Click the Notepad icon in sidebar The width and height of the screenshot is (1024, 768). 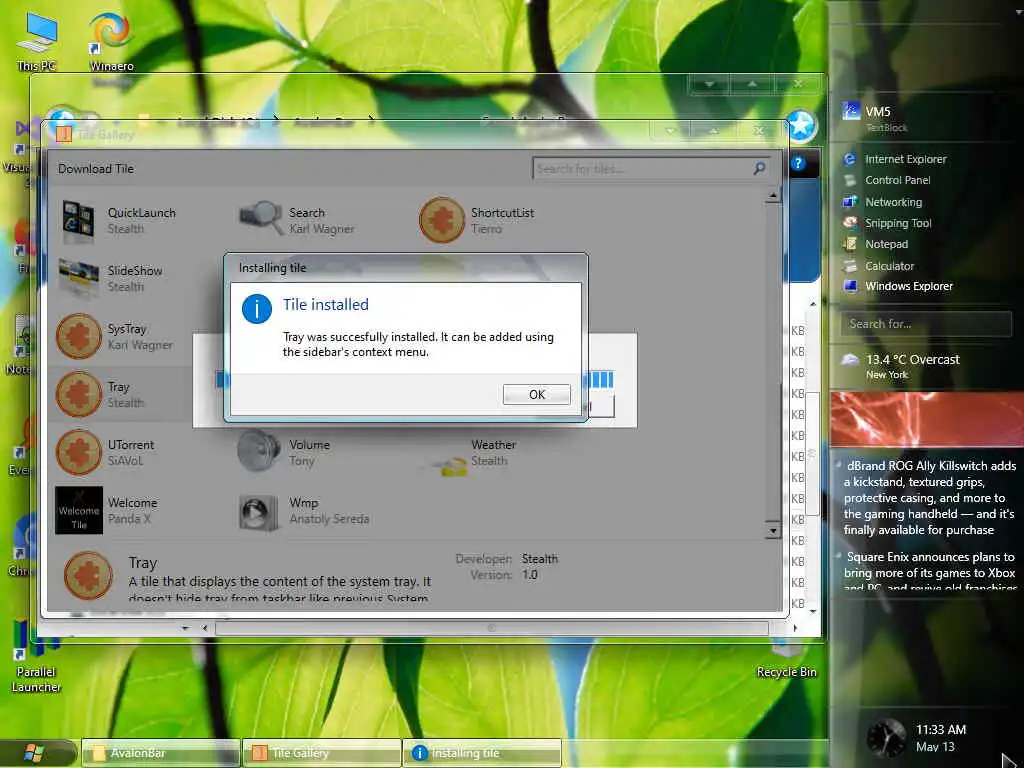tap(850, 244)
